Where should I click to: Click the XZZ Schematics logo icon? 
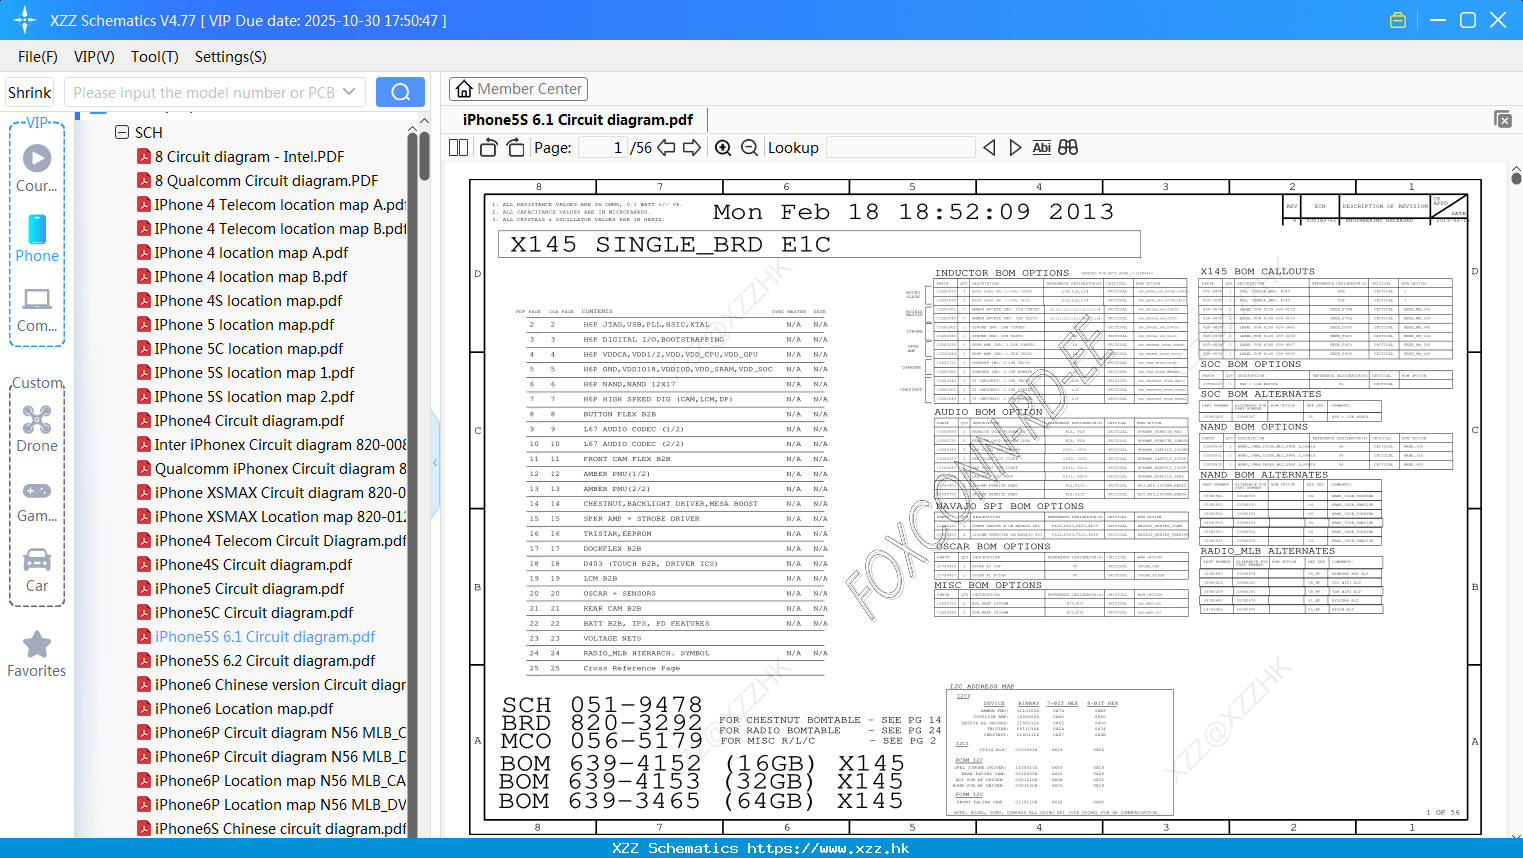tap(25, 20)
